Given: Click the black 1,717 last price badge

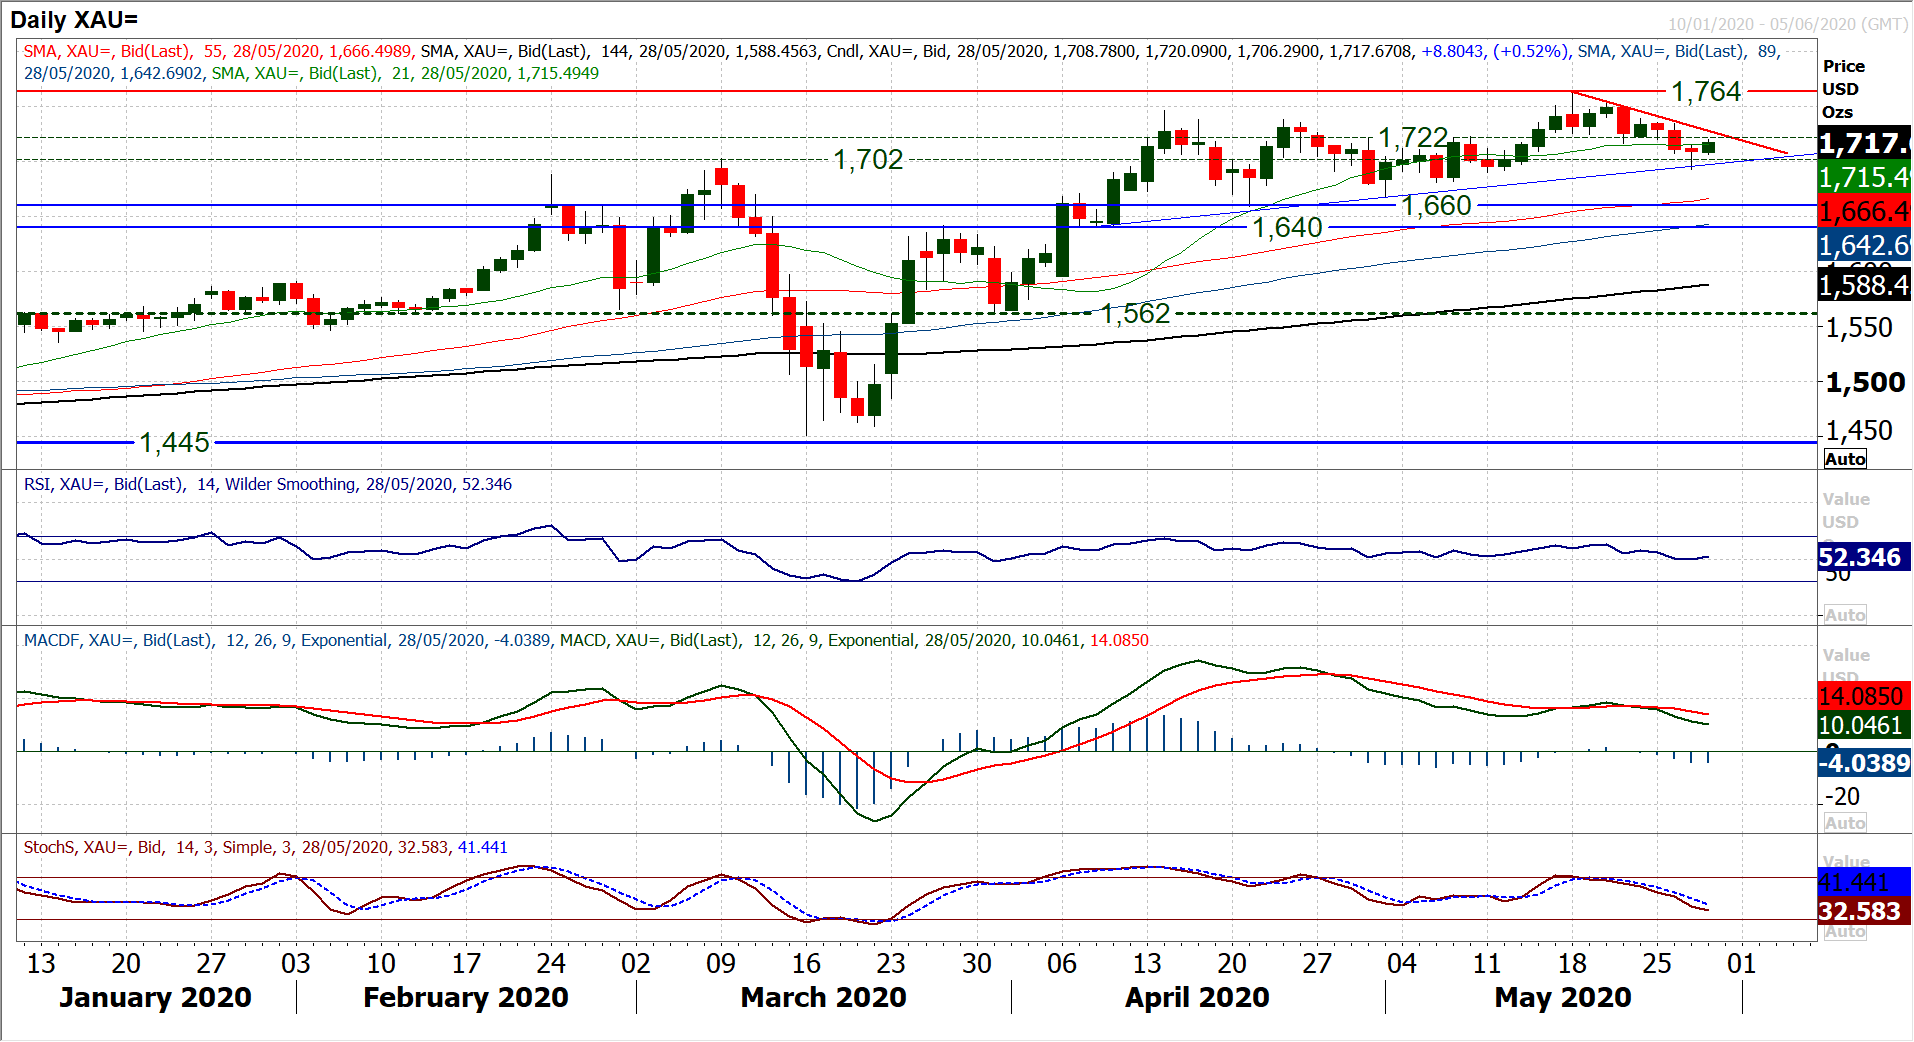Looking at the screenshot, I should pos(1864,143).
